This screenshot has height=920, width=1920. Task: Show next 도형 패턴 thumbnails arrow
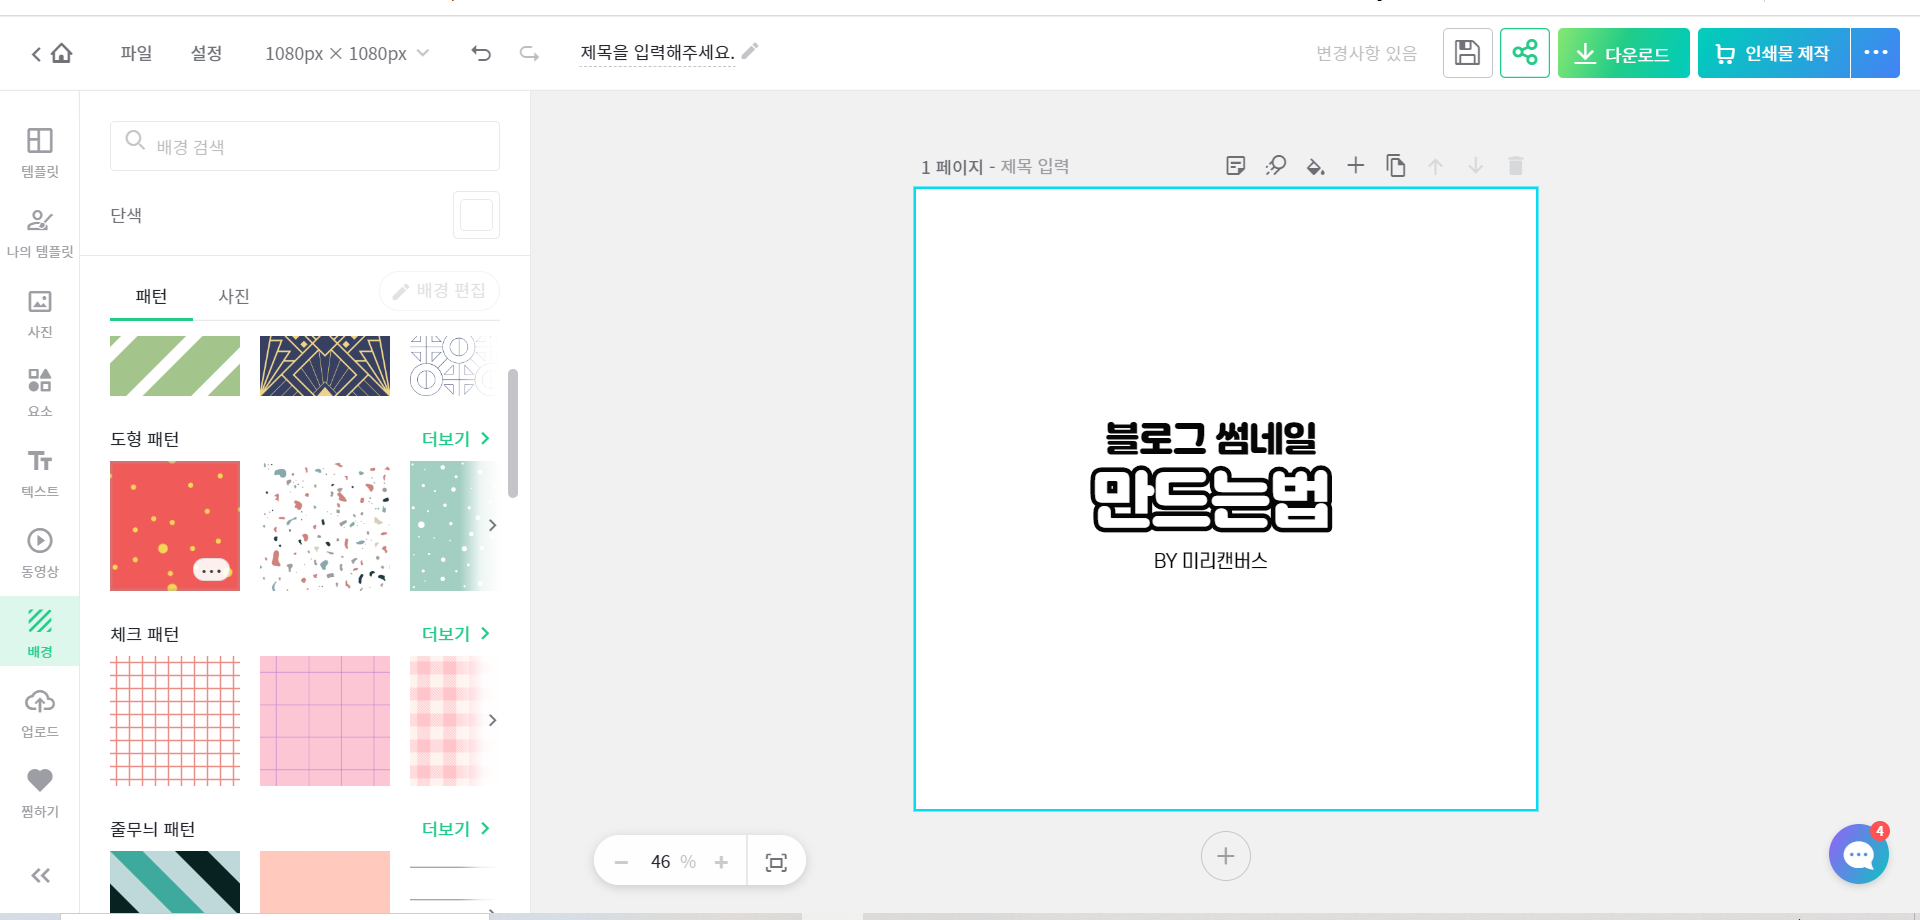(x=492, y=525)
